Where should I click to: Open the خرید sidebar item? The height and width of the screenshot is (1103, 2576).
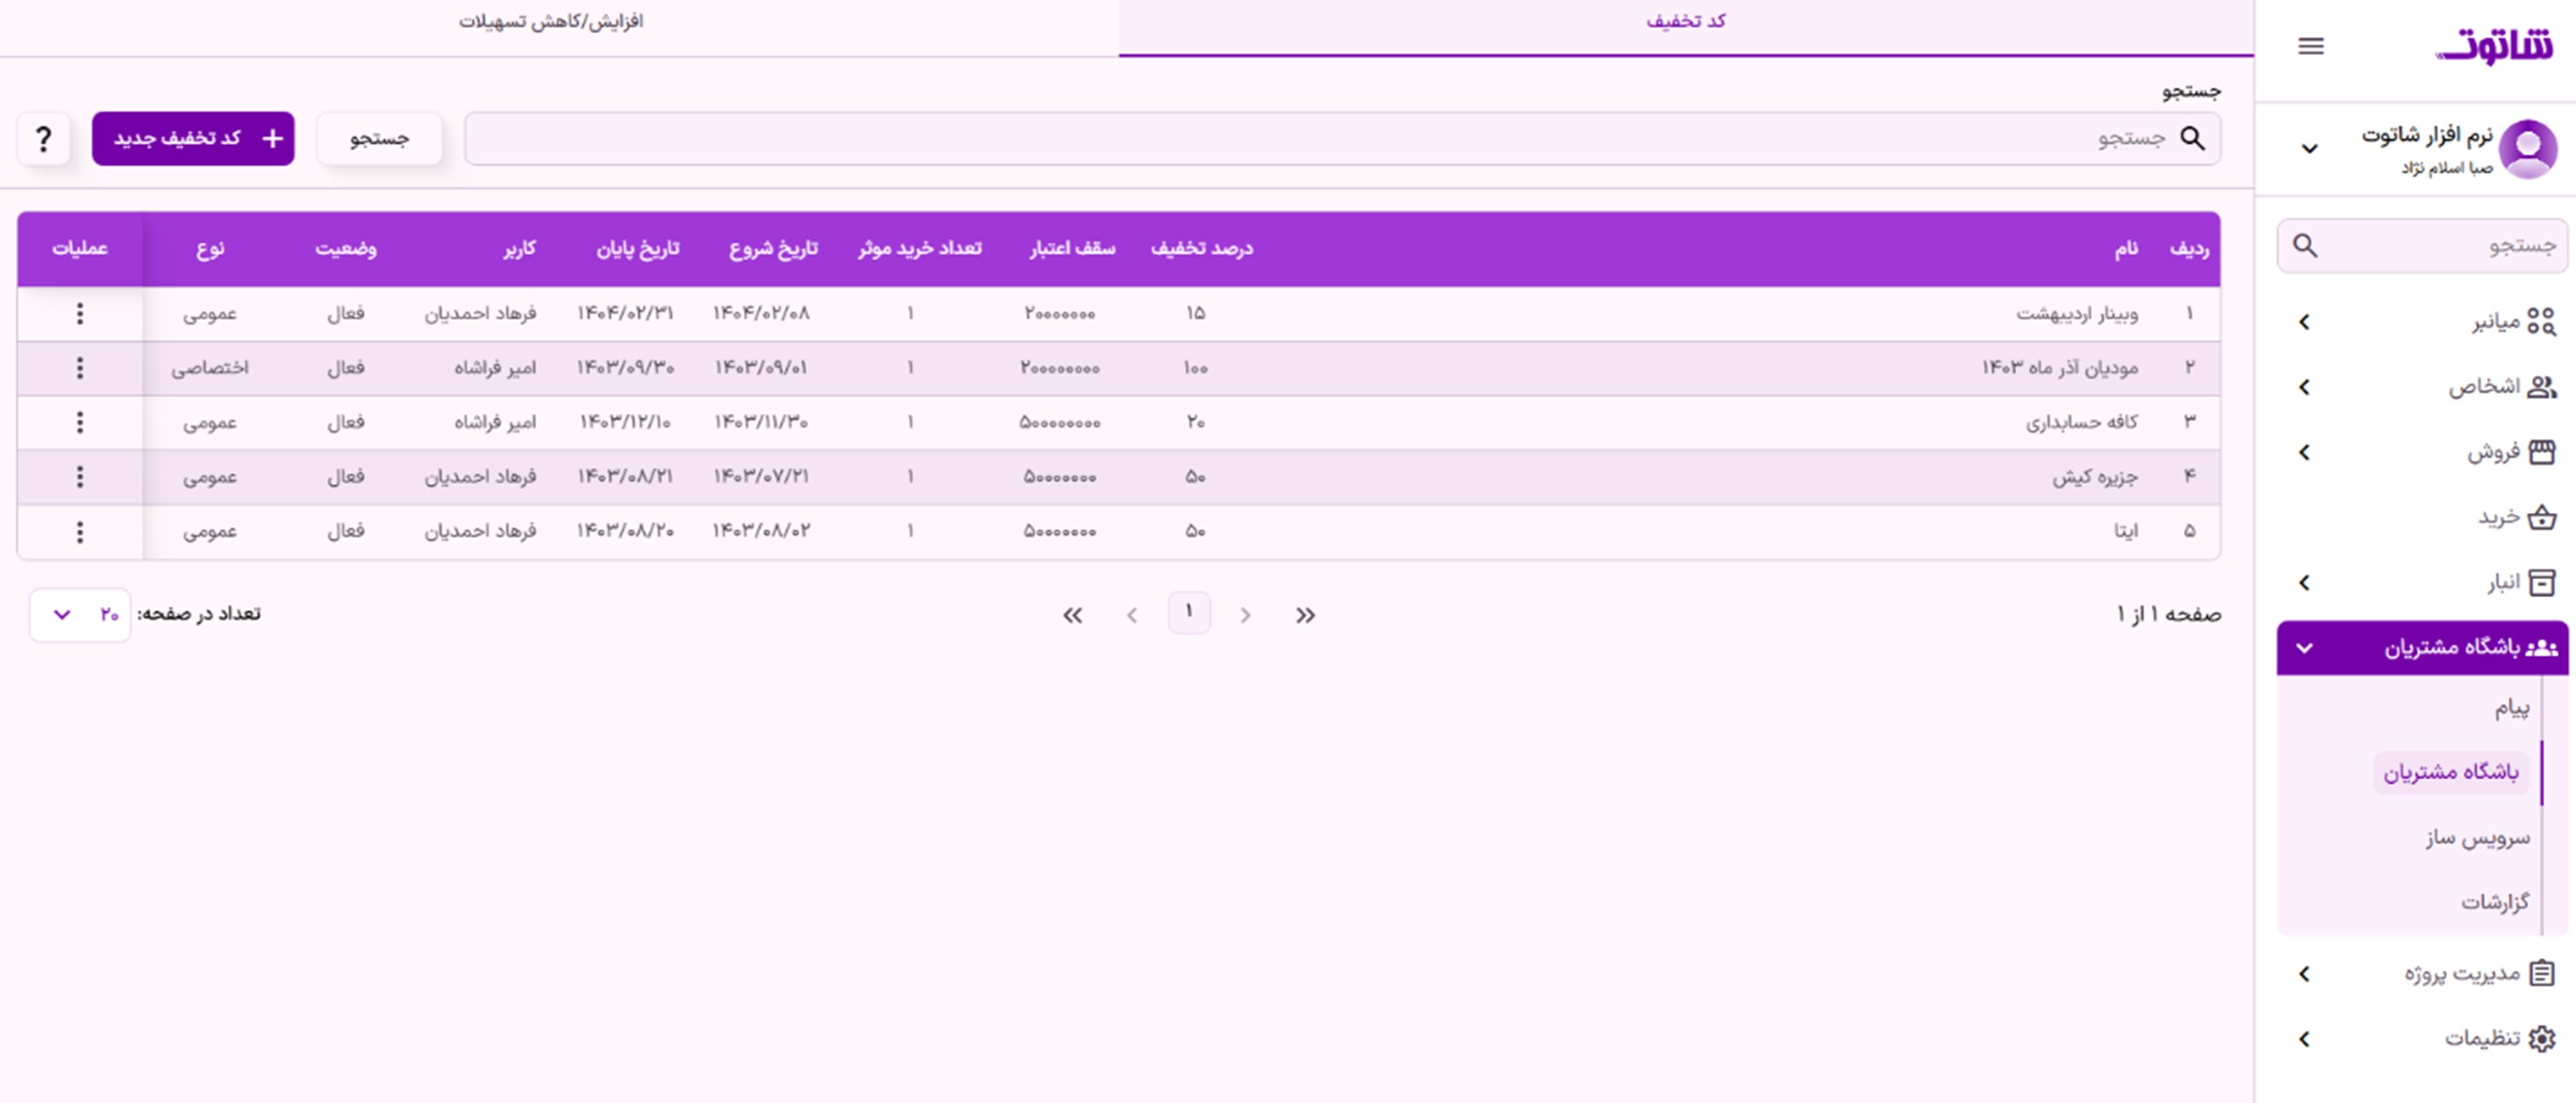point(2498,517)
